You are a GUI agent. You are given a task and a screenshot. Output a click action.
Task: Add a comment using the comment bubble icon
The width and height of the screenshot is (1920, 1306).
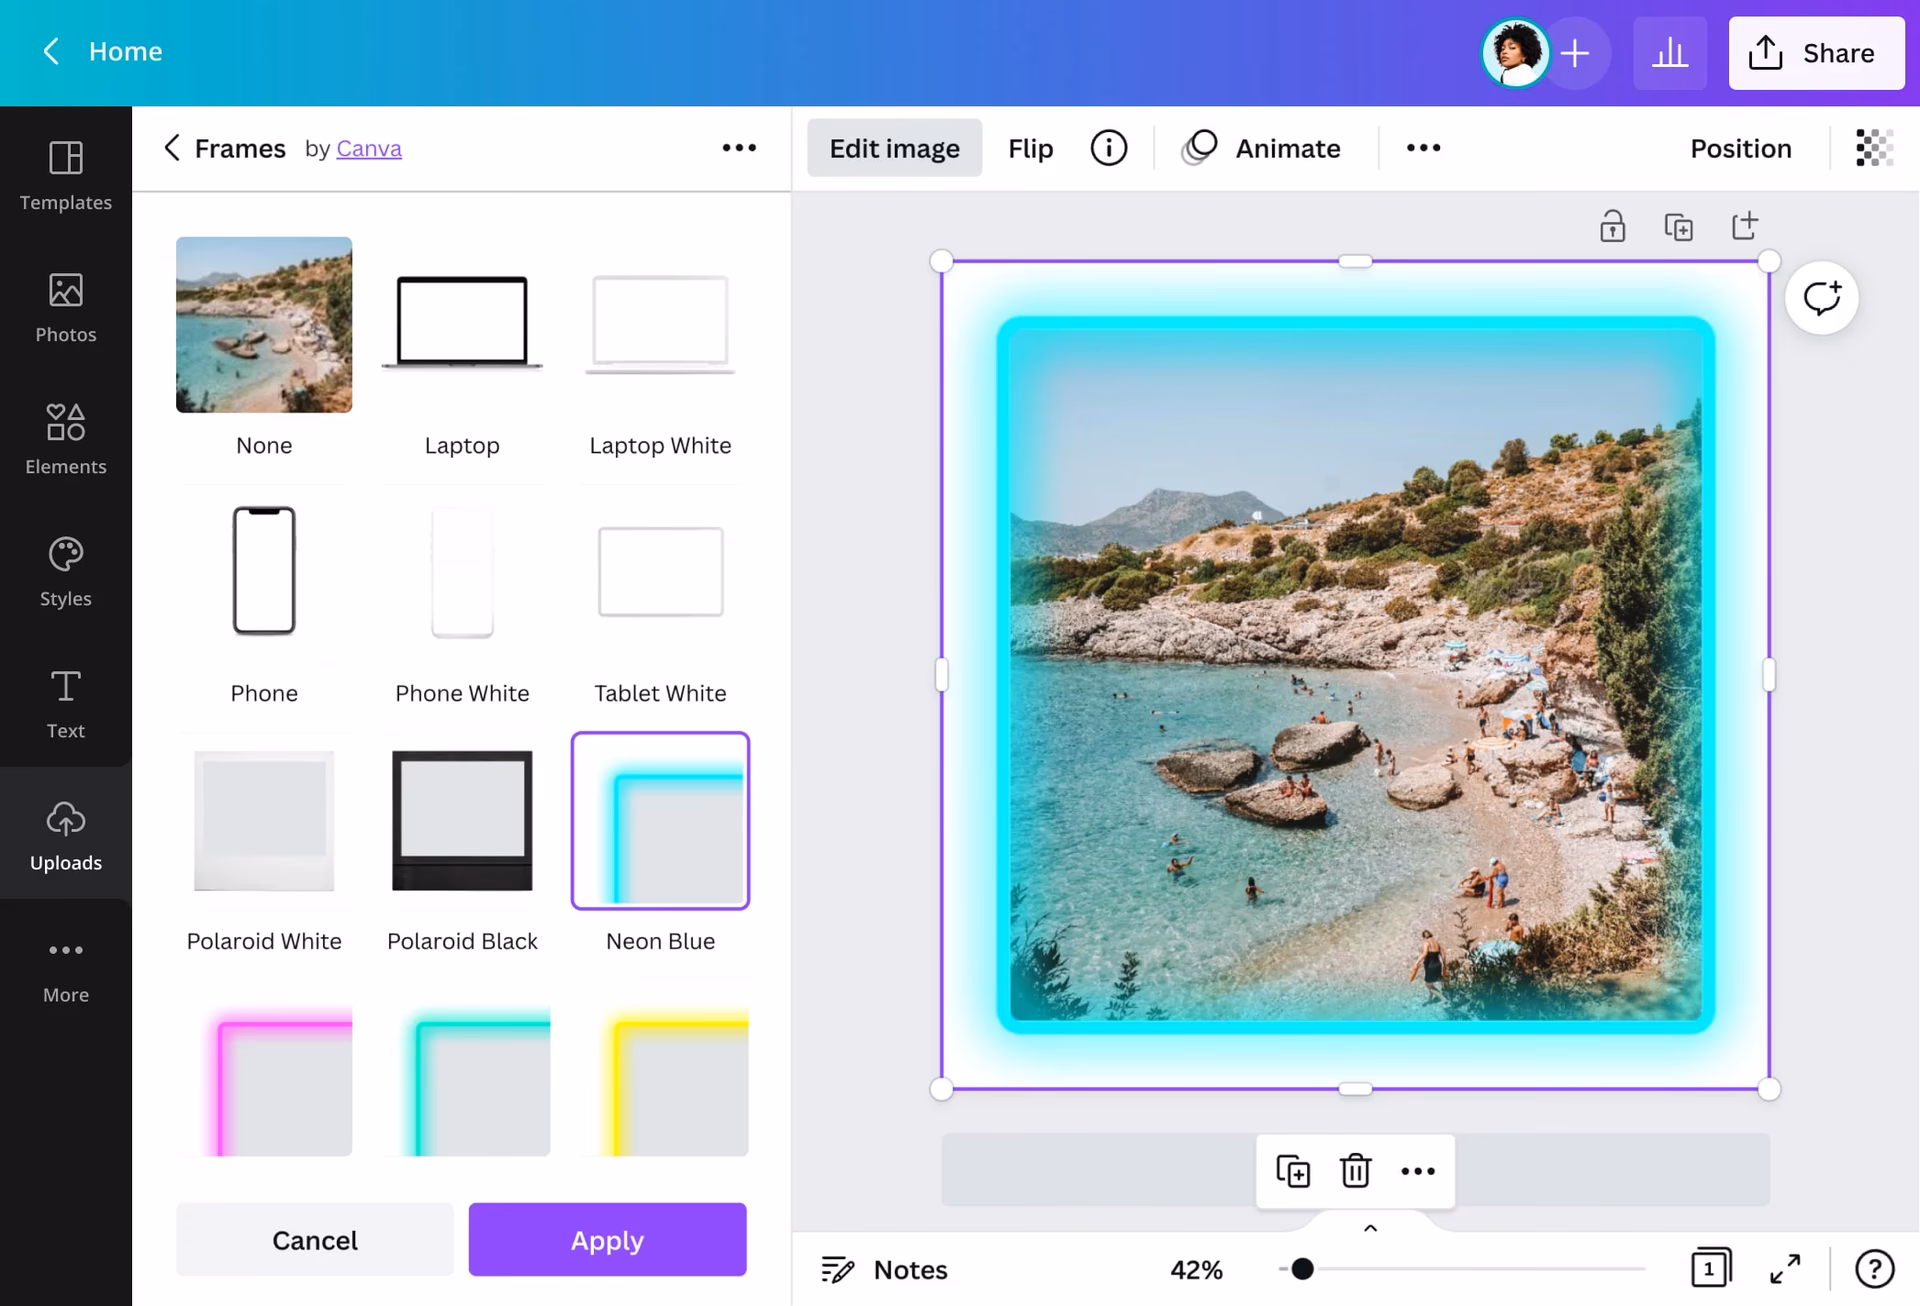coord(1822,297)
